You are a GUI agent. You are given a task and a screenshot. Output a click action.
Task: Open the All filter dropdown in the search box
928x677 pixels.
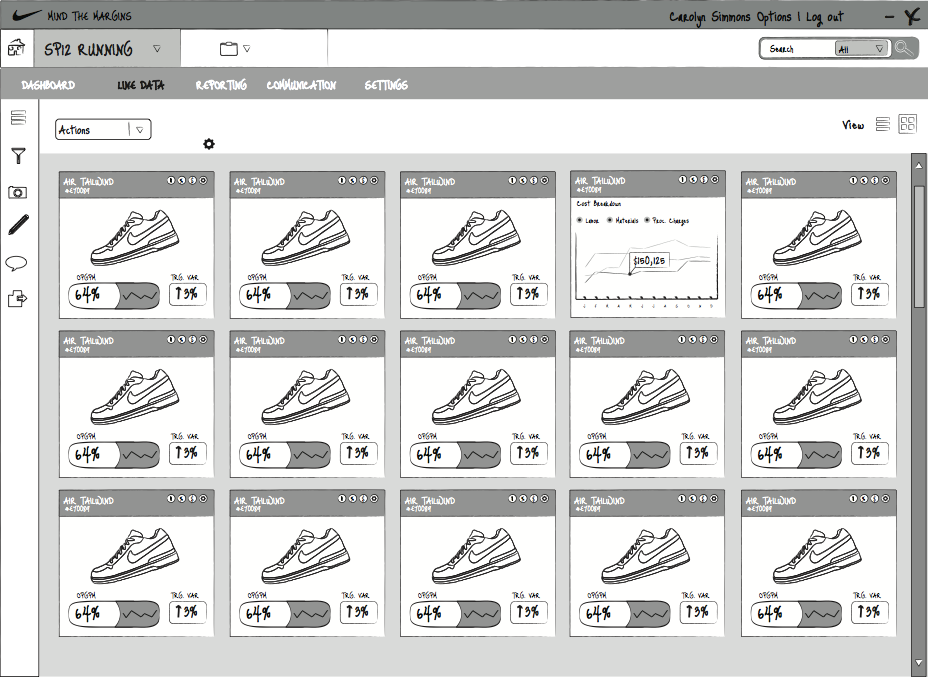(864, 47)
